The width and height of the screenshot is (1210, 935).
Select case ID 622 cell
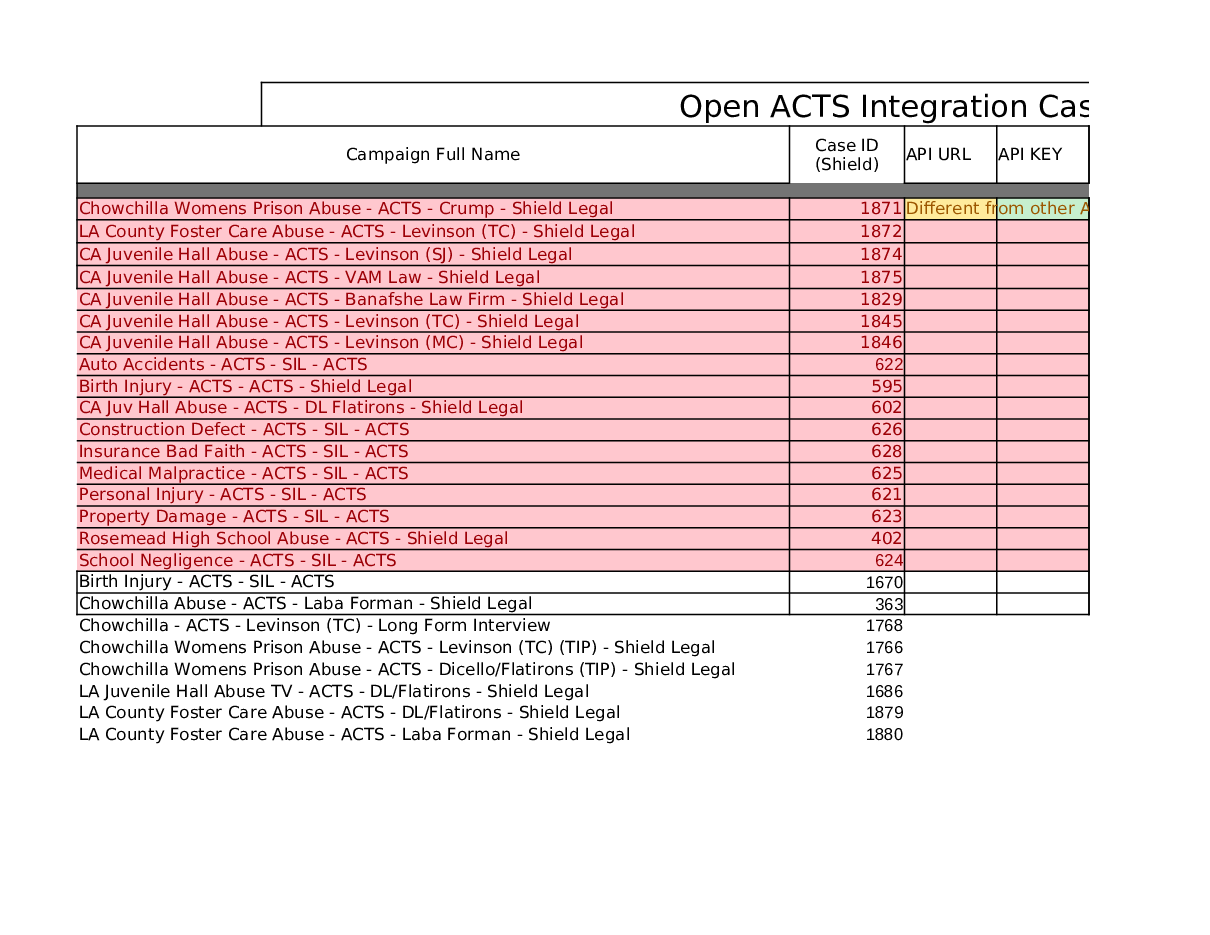[x=846, y=365]
